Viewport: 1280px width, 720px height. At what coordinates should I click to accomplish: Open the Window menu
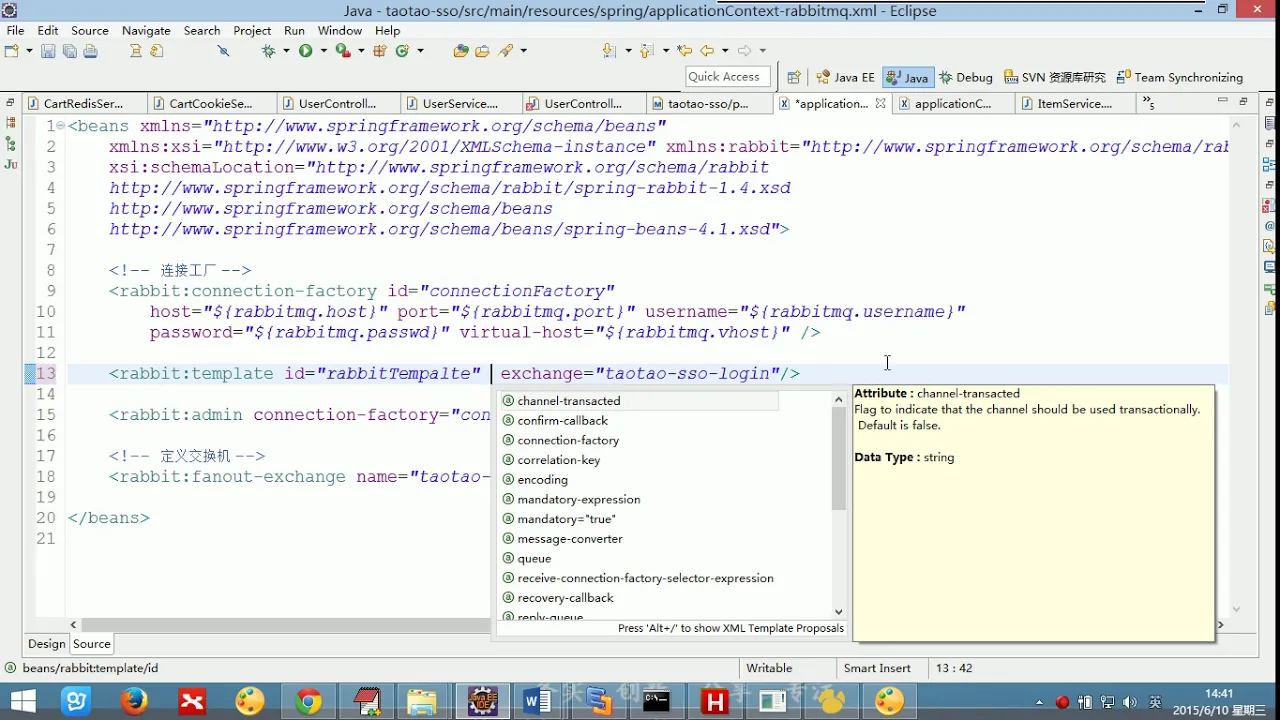(x=340, y=30)
